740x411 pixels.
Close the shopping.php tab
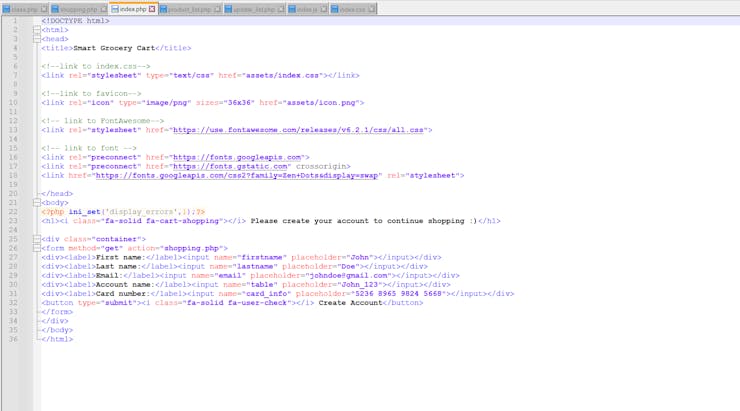103,9
